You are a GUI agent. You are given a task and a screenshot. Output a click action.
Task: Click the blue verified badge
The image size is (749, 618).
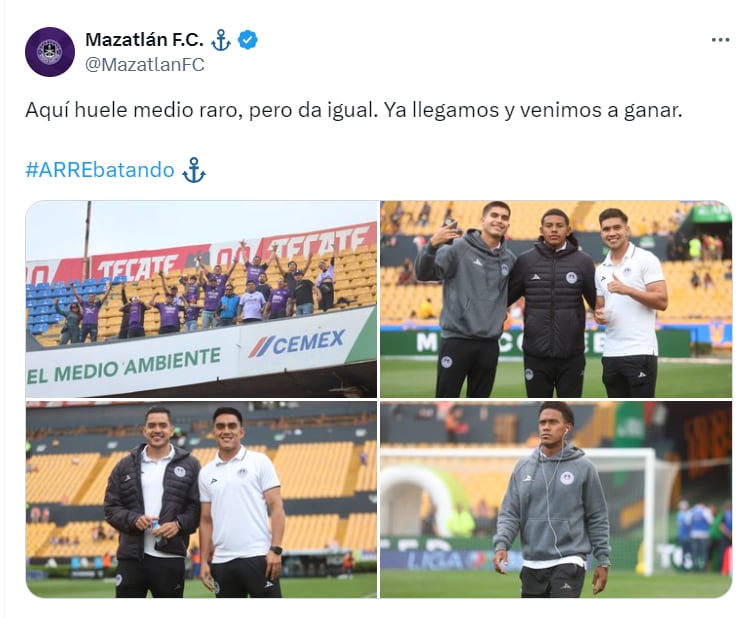[248, 40]
